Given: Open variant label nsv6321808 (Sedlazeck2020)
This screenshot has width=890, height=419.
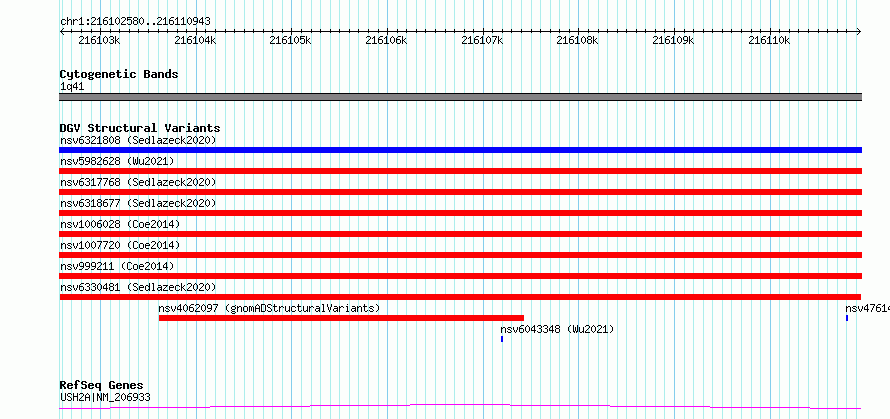Looking at the screenshot, I should tap(138, 140).
